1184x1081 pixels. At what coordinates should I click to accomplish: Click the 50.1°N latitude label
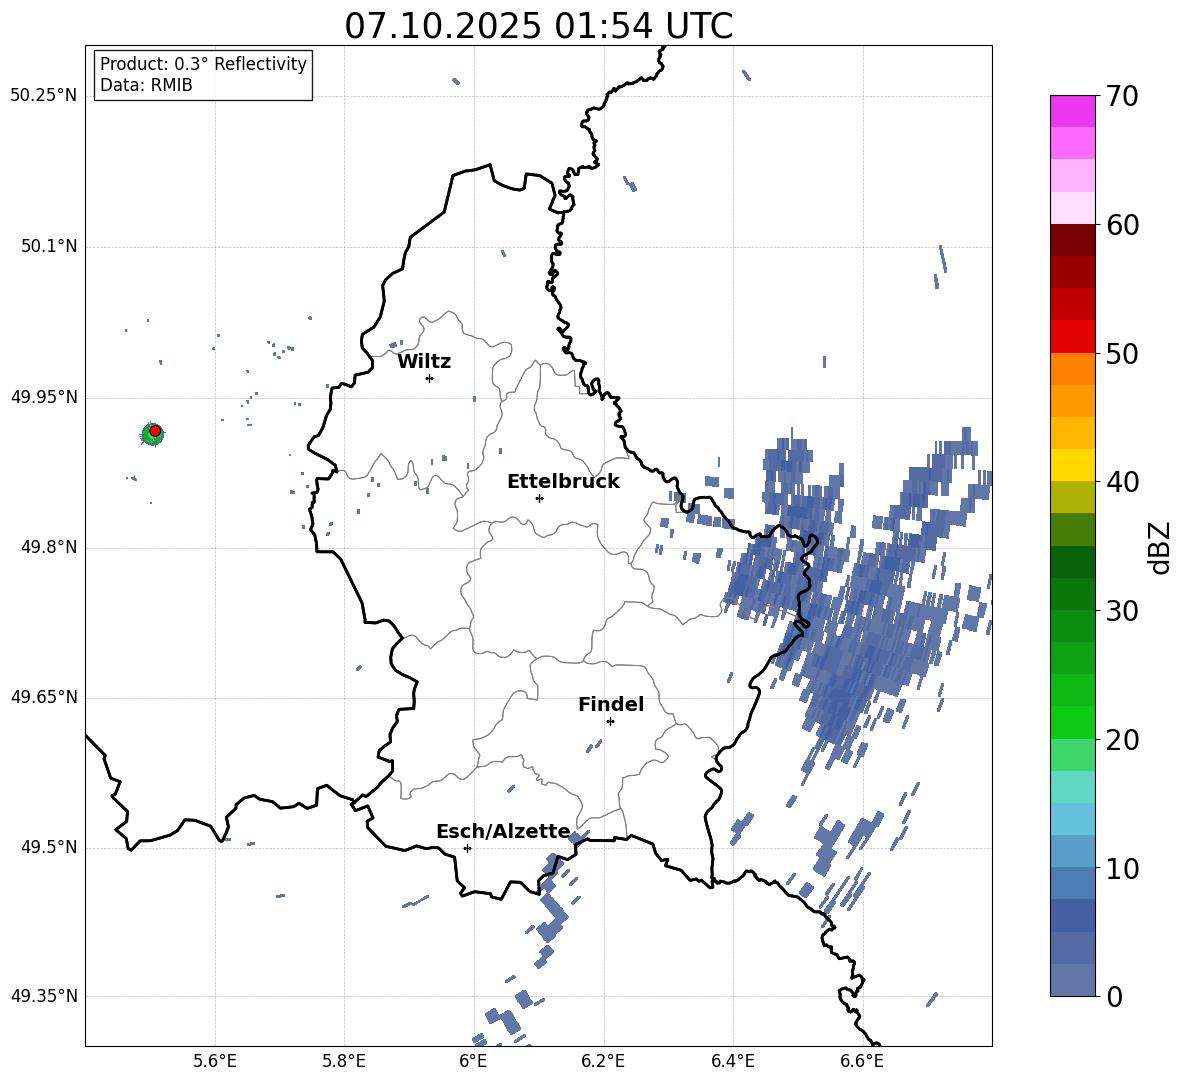pos(48,247)
